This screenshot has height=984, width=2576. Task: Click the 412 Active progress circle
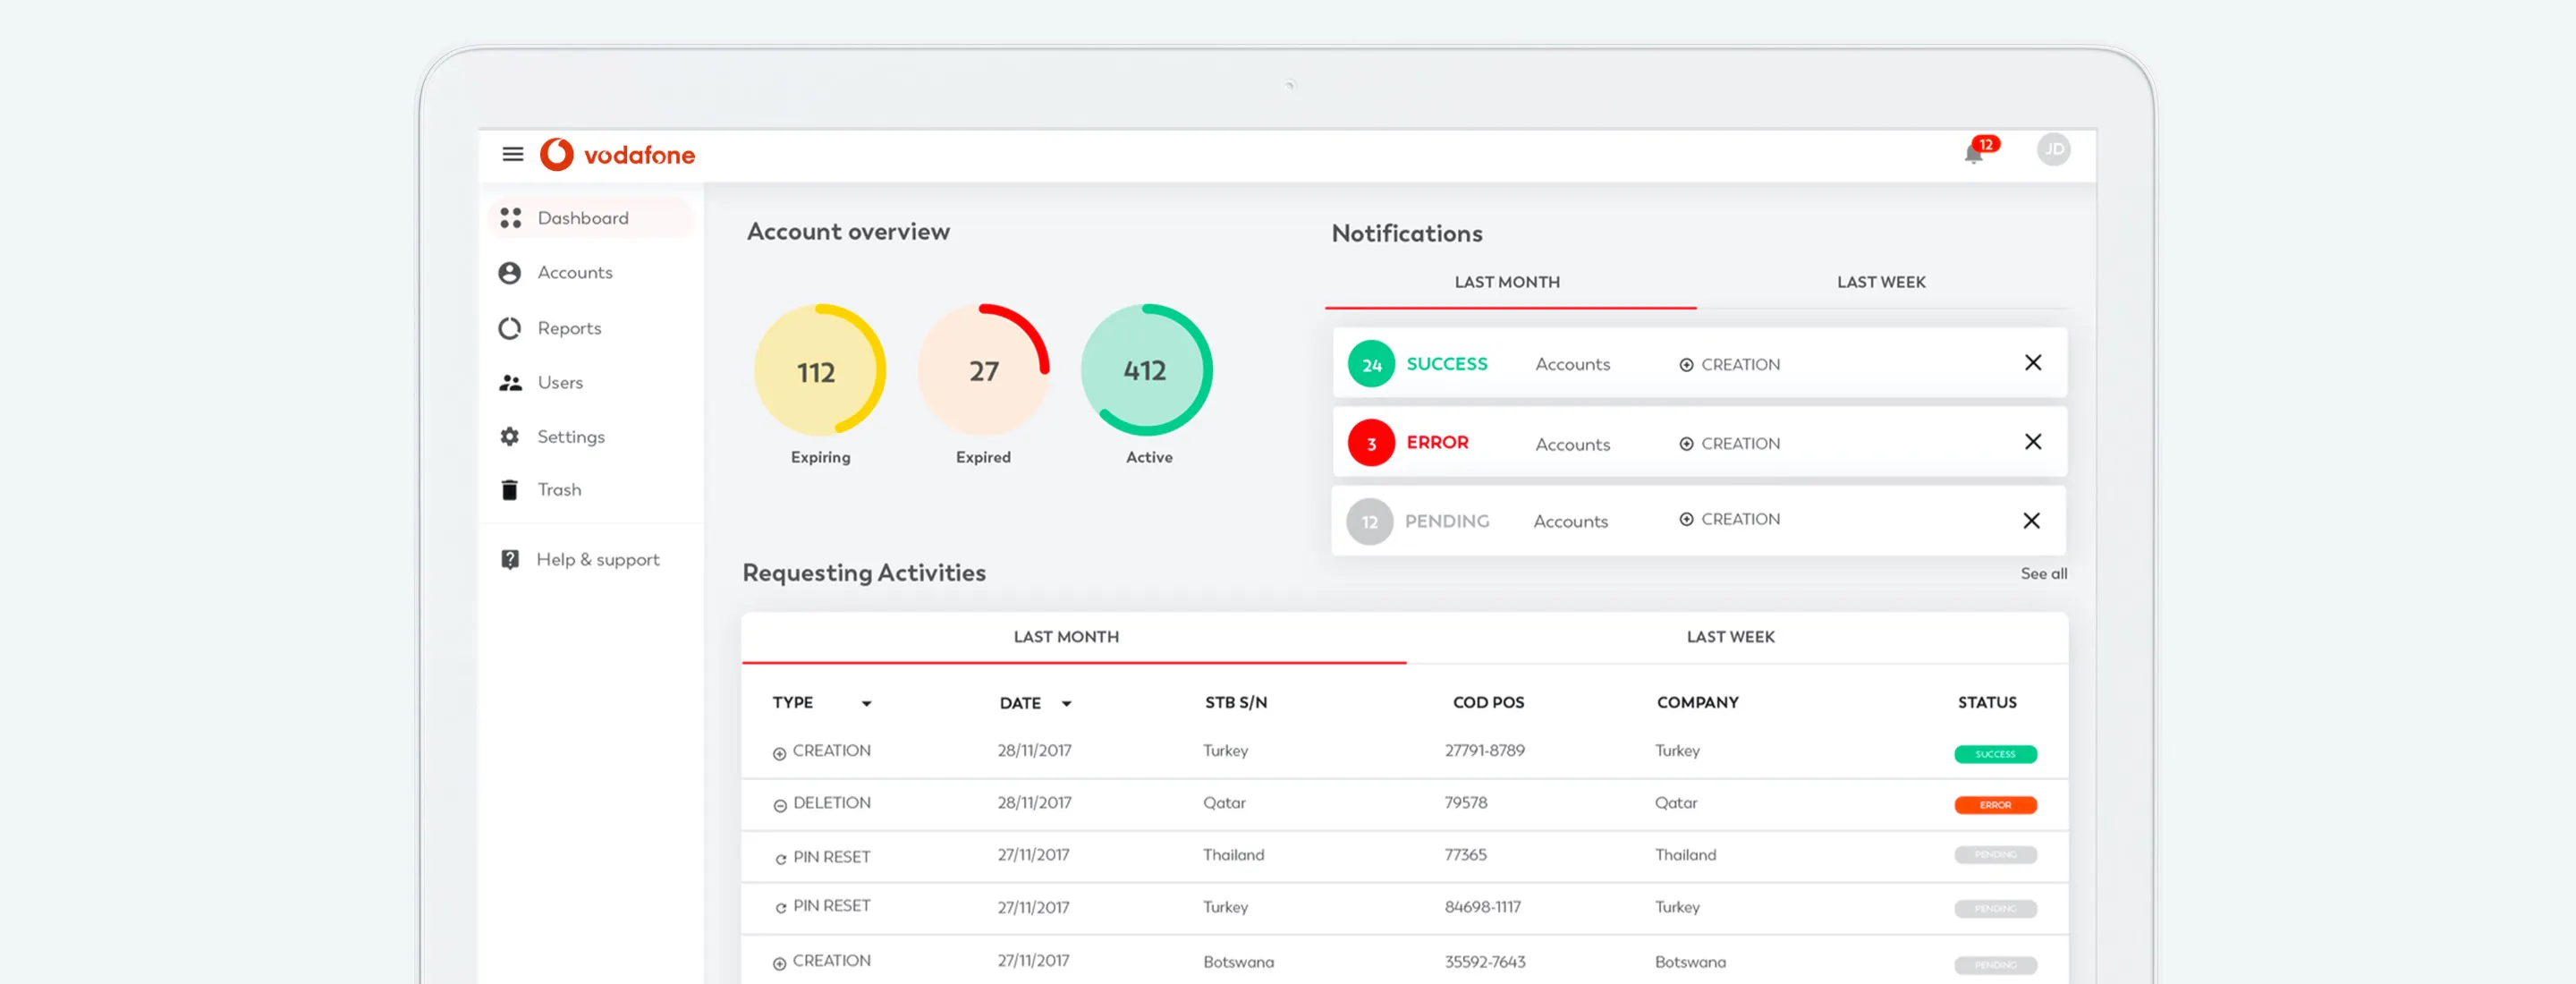click(1146, 370)
